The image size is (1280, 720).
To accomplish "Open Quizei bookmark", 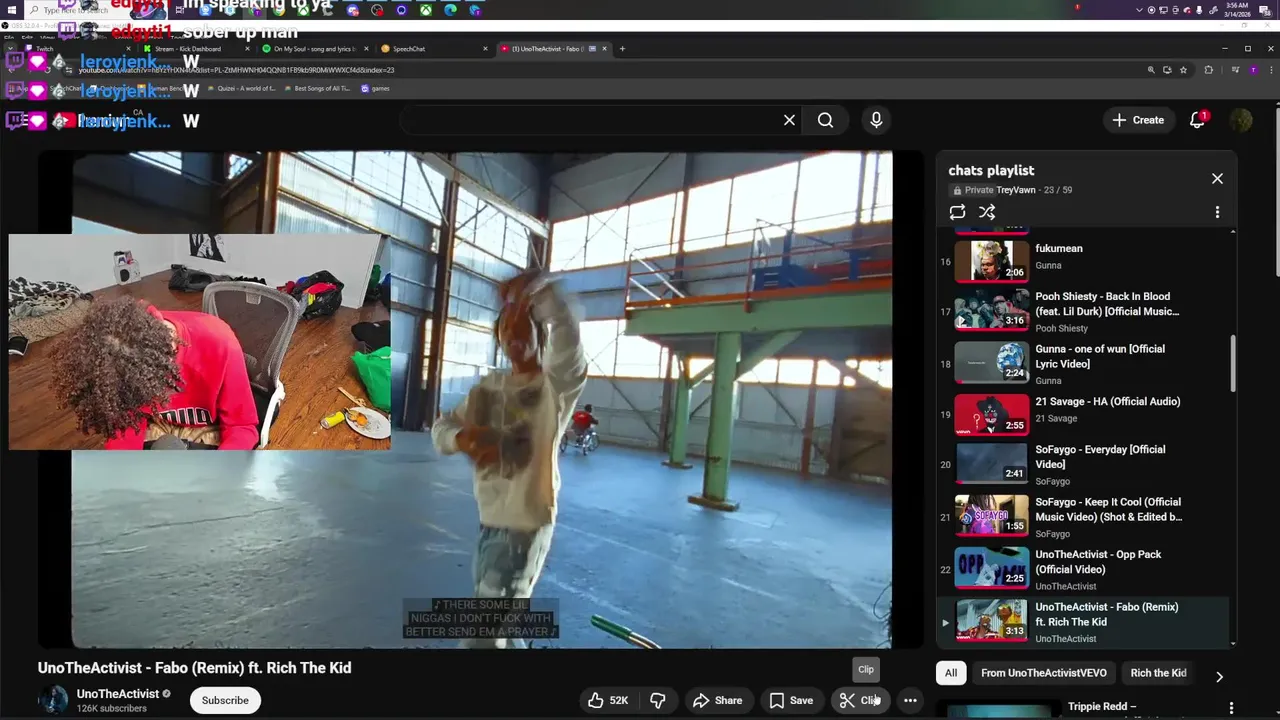I will point(239,88).
